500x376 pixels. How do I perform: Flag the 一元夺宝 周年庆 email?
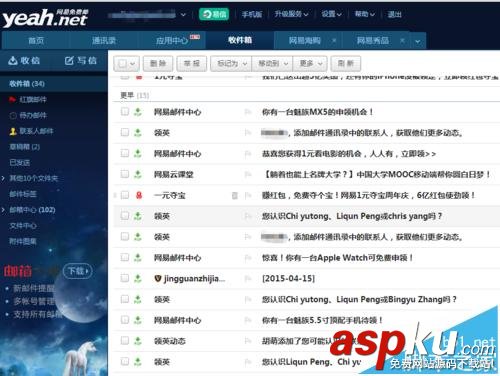248,195
